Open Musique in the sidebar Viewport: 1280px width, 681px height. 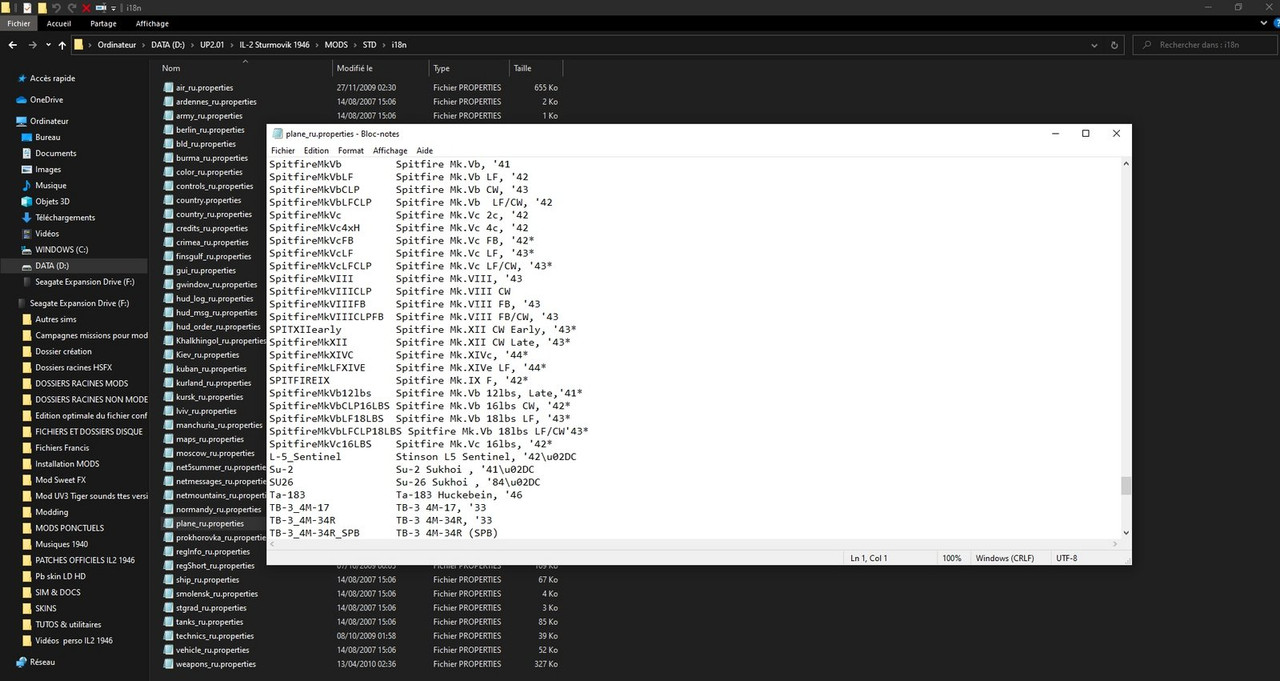(x=50, y=185)
